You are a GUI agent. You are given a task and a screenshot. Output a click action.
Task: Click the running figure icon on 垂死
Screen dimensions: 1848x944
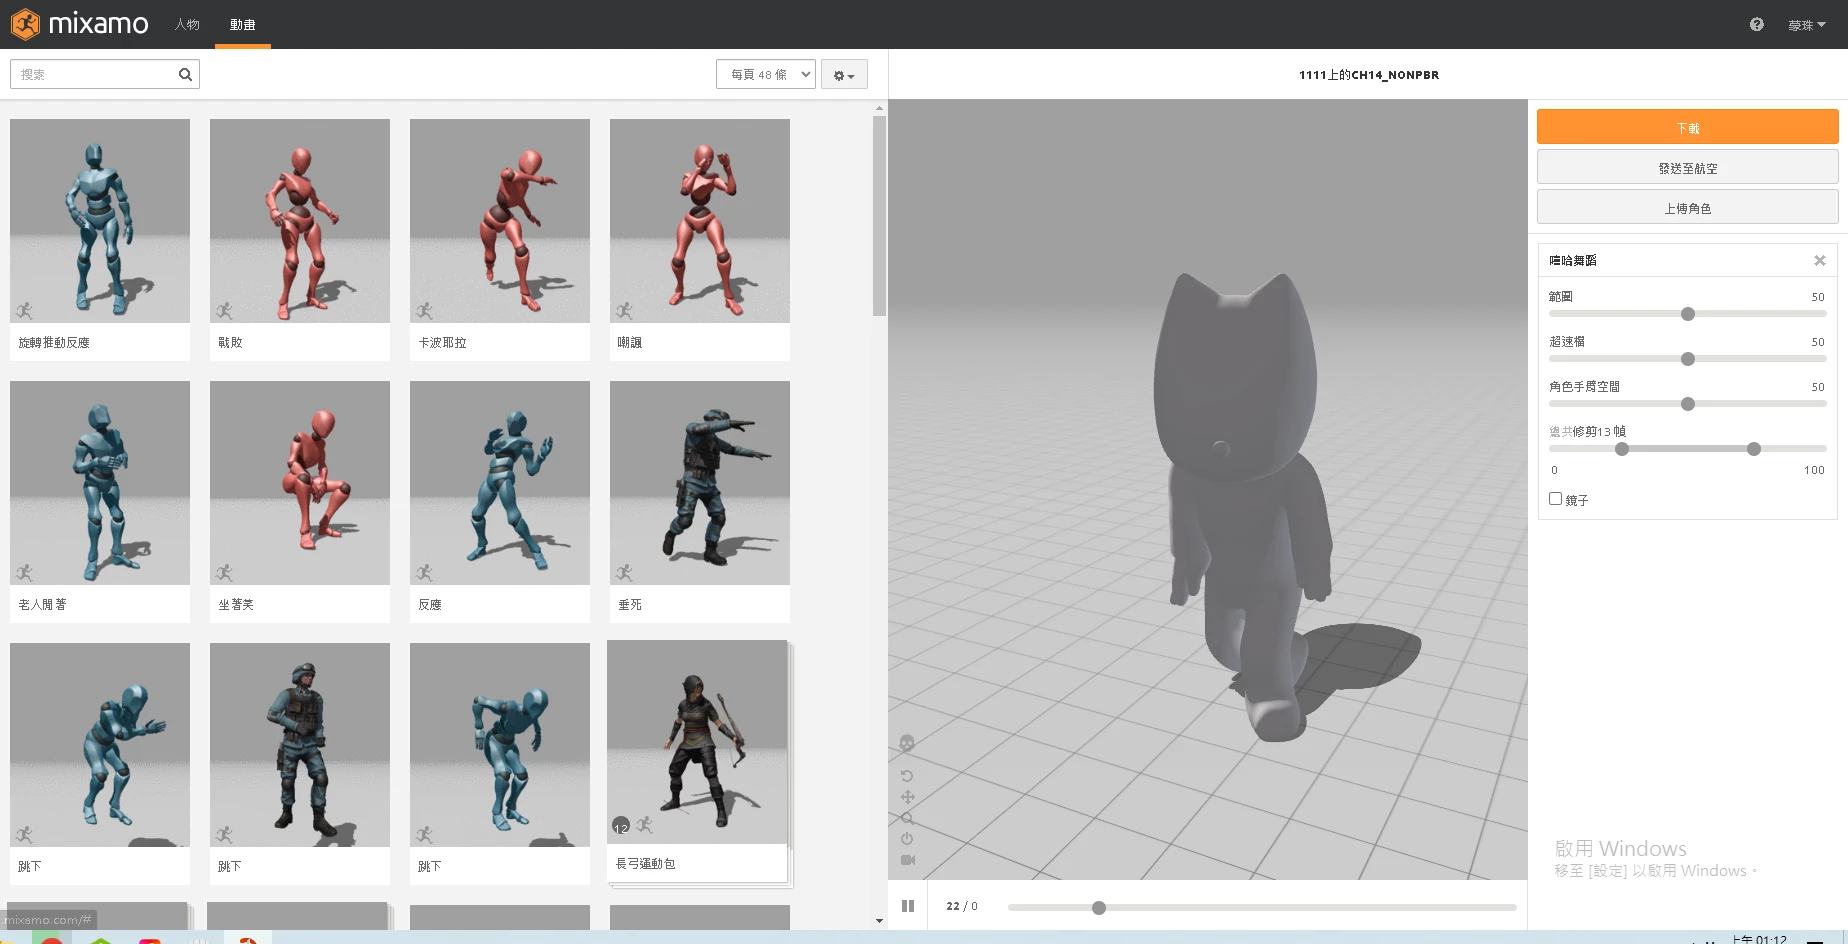624,573
